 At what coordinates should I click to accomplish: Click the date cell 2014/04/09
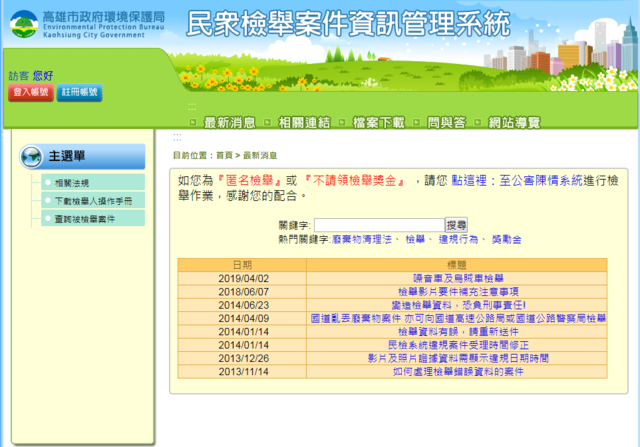[x=244, y=318]
